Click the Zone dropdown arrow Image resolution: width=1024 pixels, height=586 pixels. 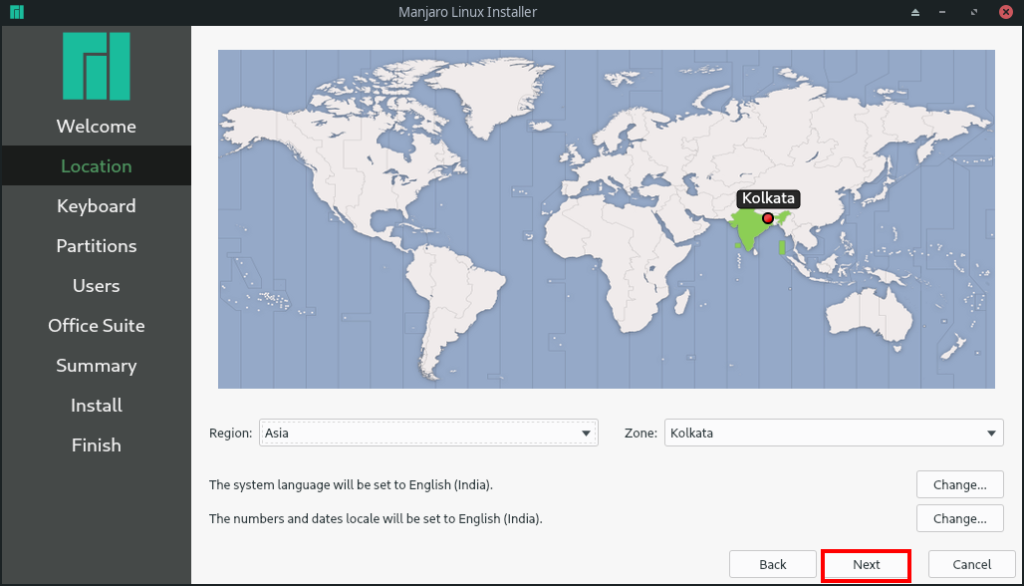pyautogui.click(x=991, y=433)
